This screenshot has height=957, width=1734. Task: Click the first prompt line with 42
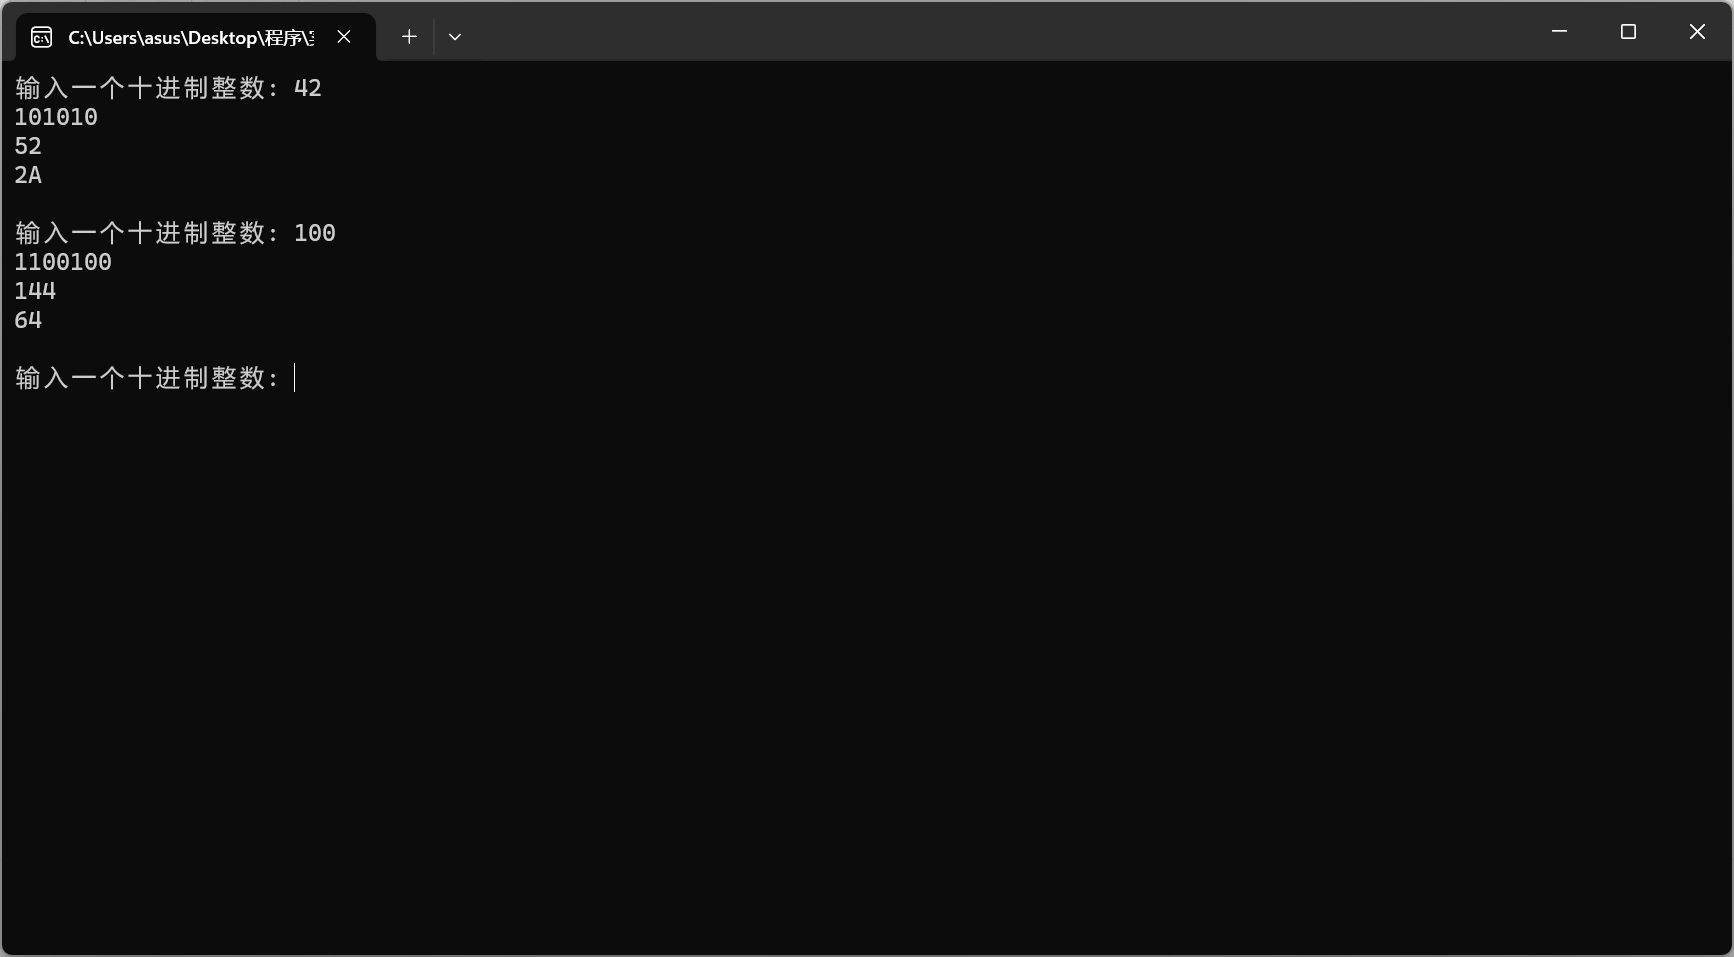pos(168,88)
